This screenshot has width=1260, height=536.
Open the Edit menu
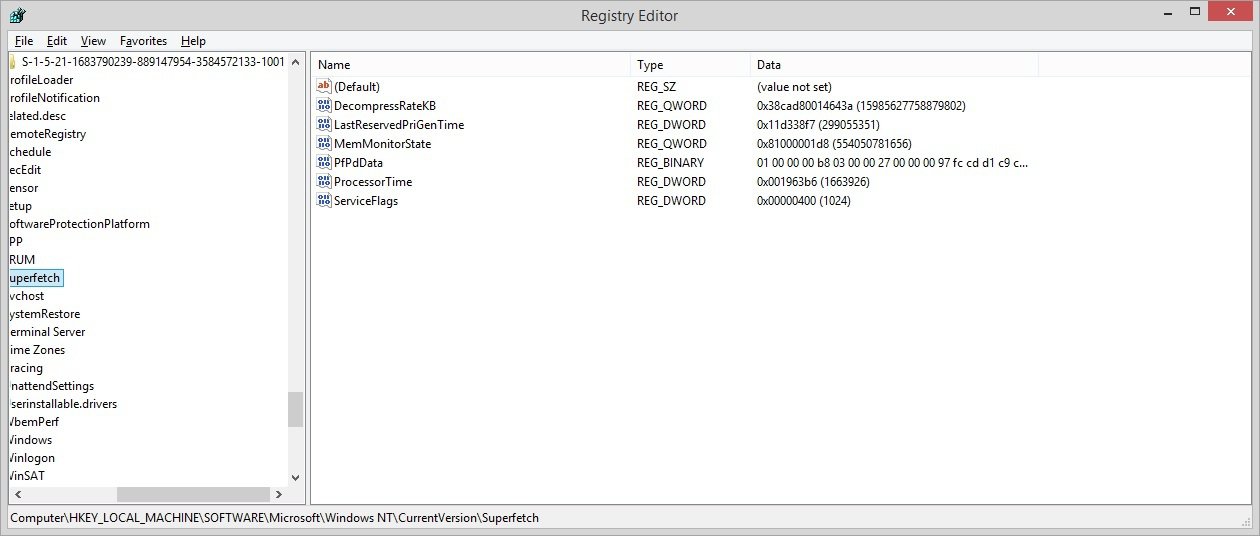point(57,41)
